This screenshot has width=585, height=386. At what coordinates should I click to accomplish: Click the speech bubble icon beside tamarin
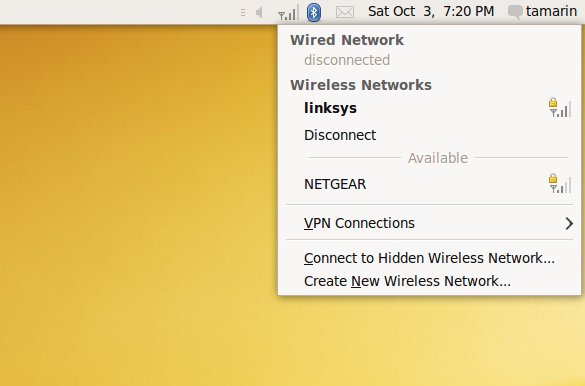tap(515, 12)
